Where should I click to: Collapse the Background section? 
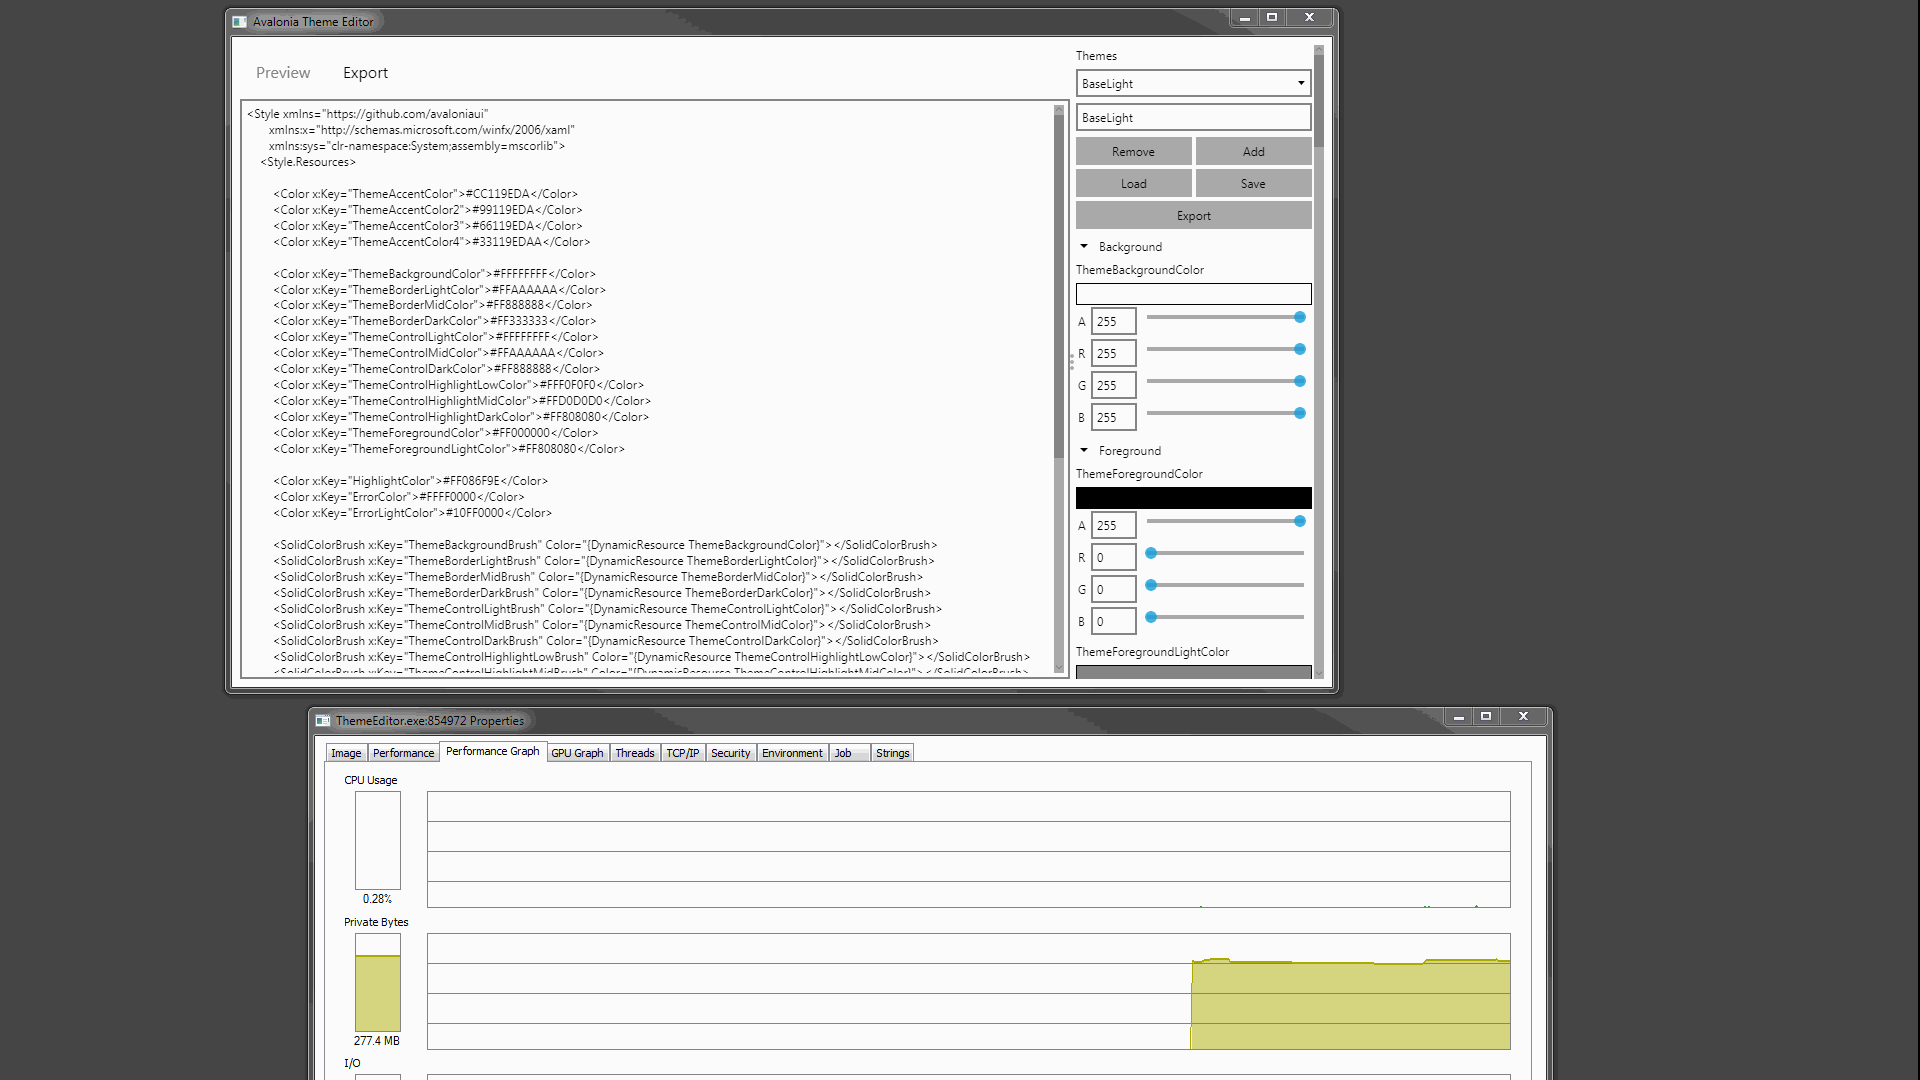[x=1084, y=246]
